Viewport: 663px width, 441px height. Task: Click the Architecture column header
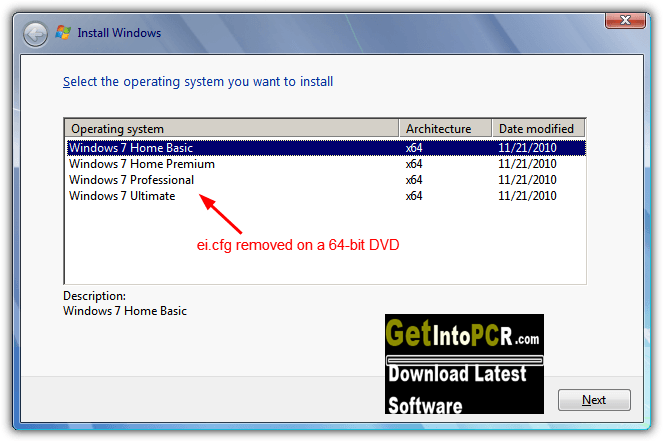coord(445,129)
